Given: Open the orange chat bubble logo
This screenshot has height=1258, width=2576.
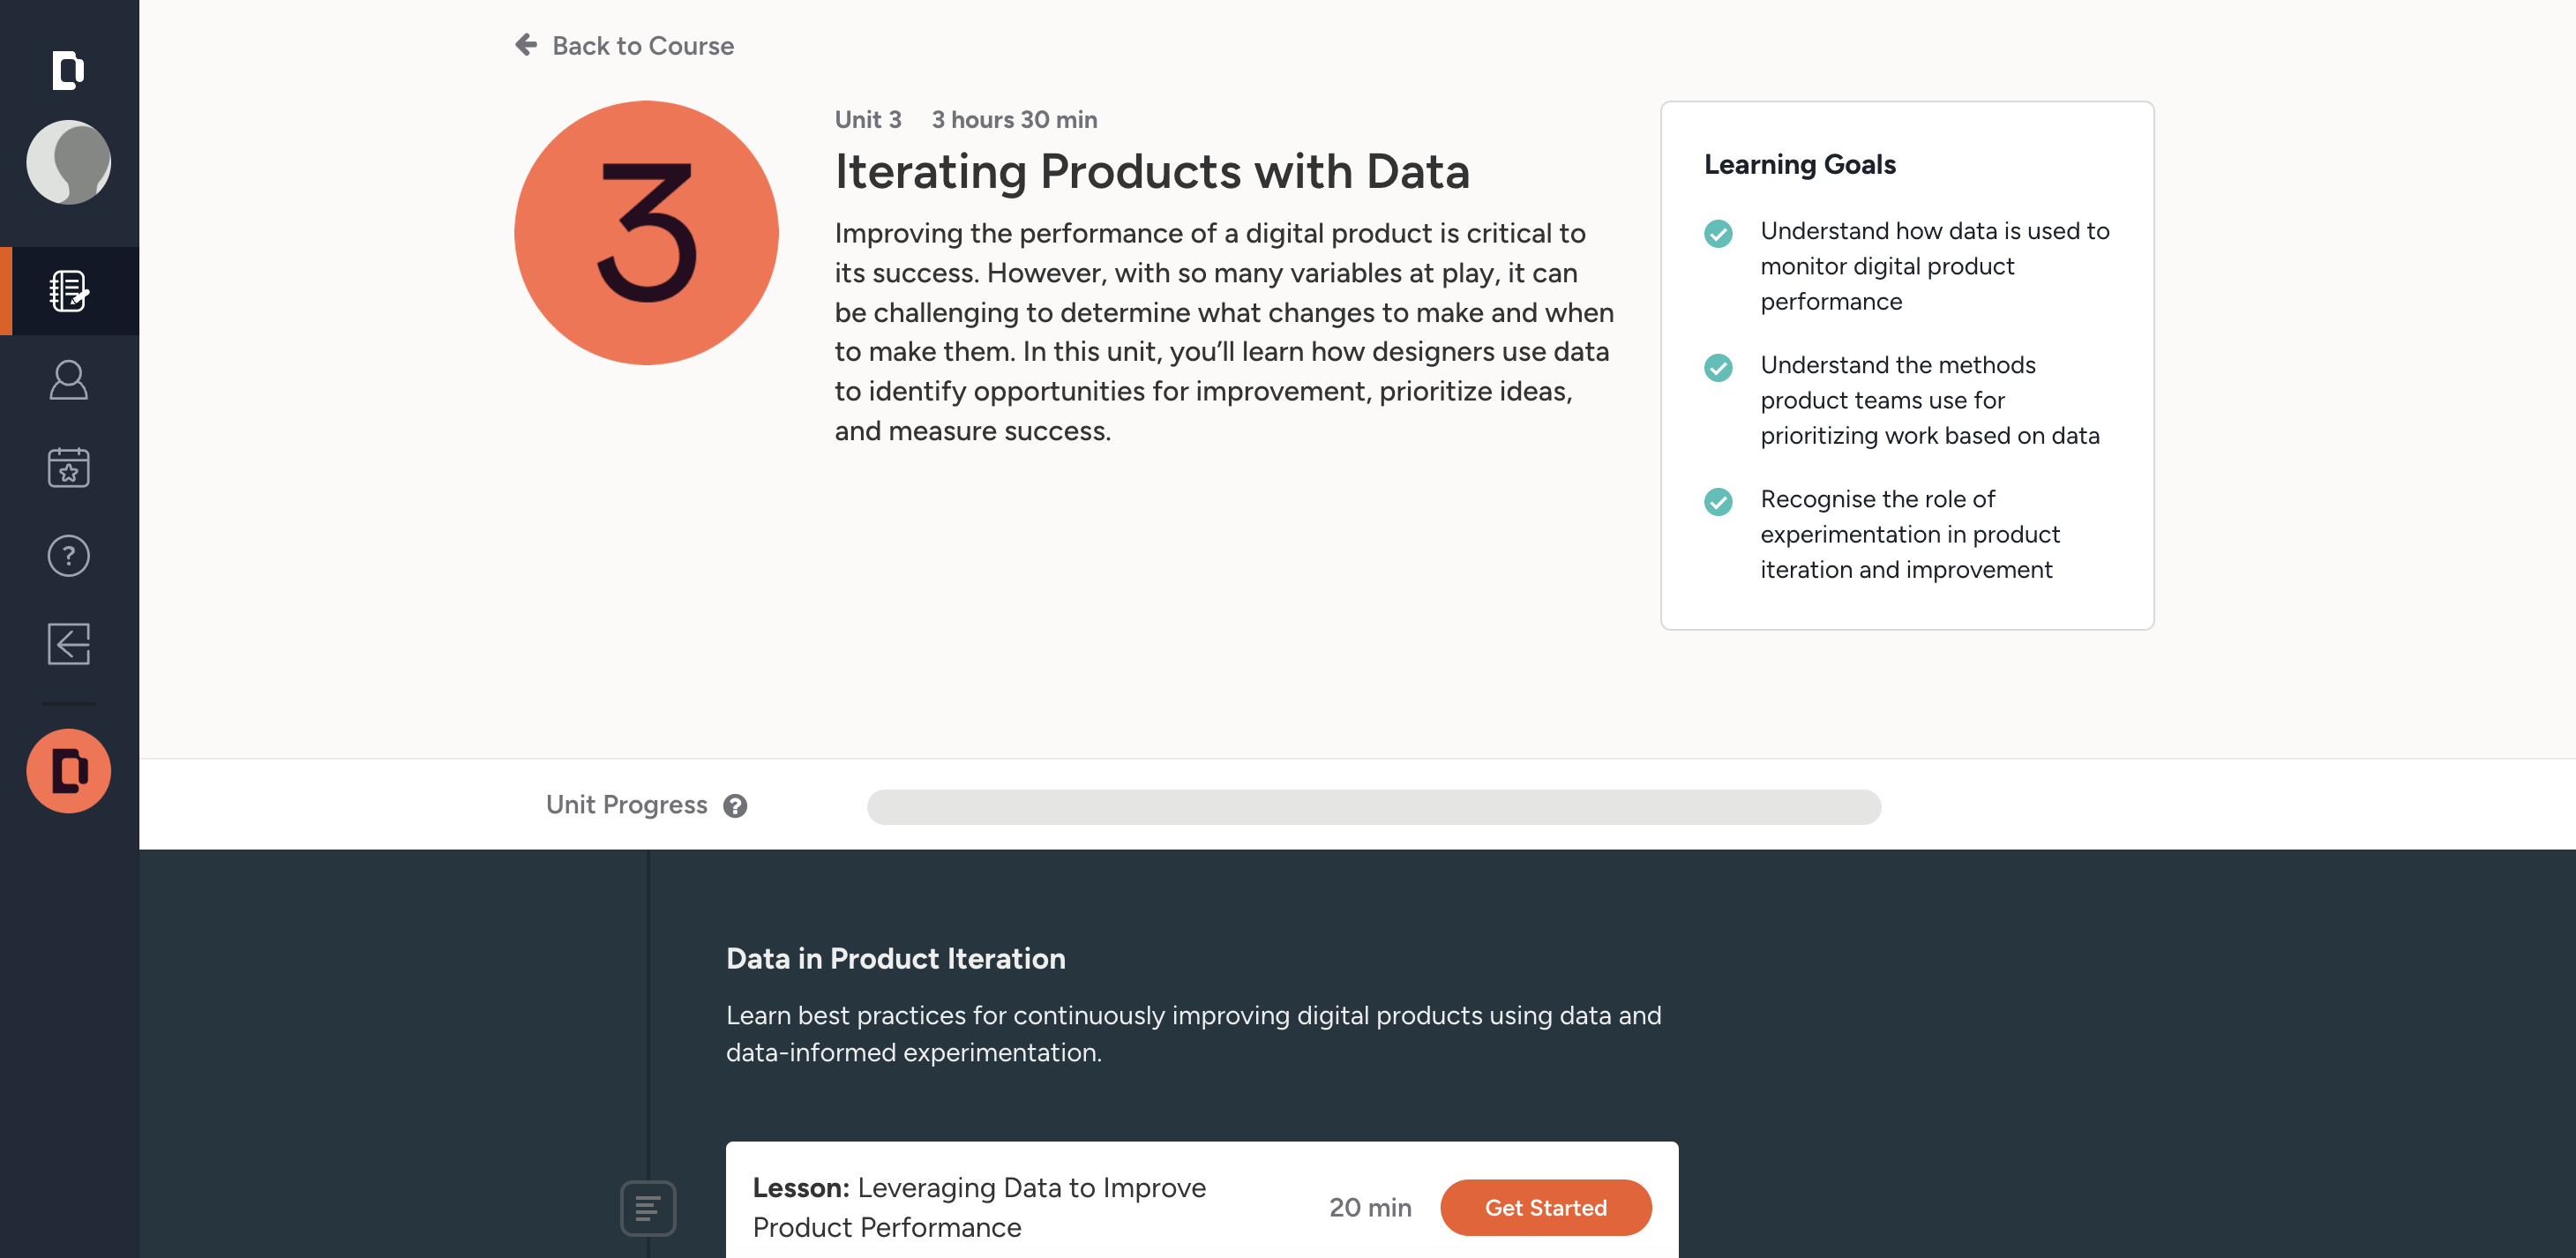Looking at the screenshot, I should [x=68, y=770].
